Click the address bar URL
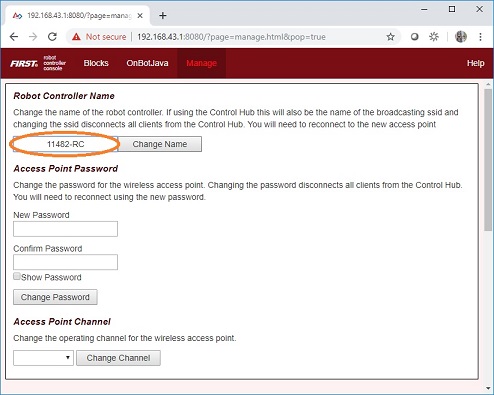Viewport: 494px width, 395px height. coord(231,37)
